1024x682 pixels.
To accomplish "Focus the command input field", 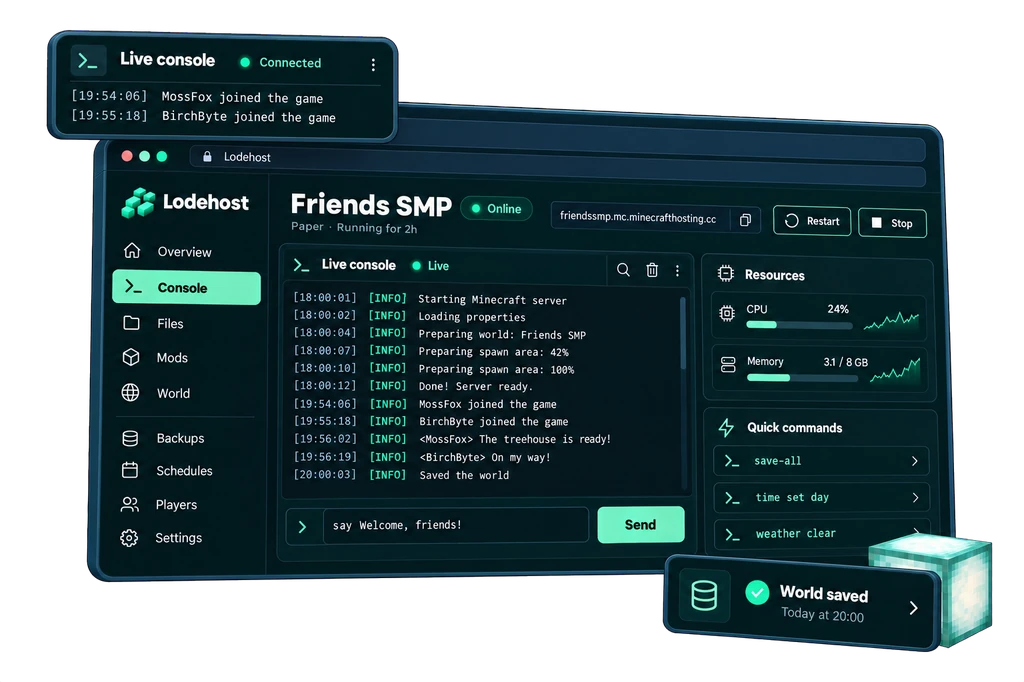I will pos(456,525).
